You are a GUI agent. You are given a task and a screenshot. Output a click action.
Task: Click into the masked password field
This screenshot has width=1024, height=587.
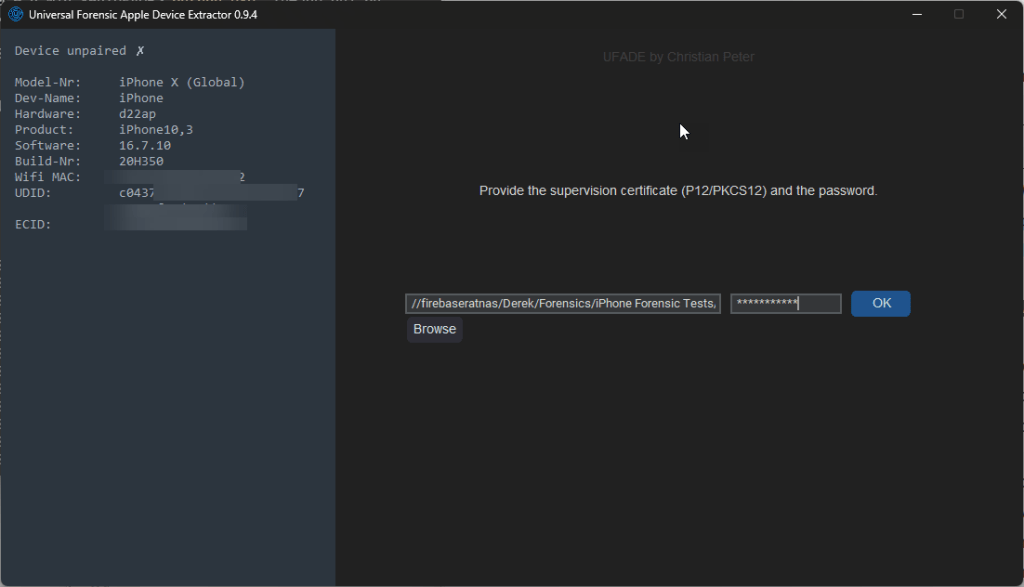[x=785, y=304]
